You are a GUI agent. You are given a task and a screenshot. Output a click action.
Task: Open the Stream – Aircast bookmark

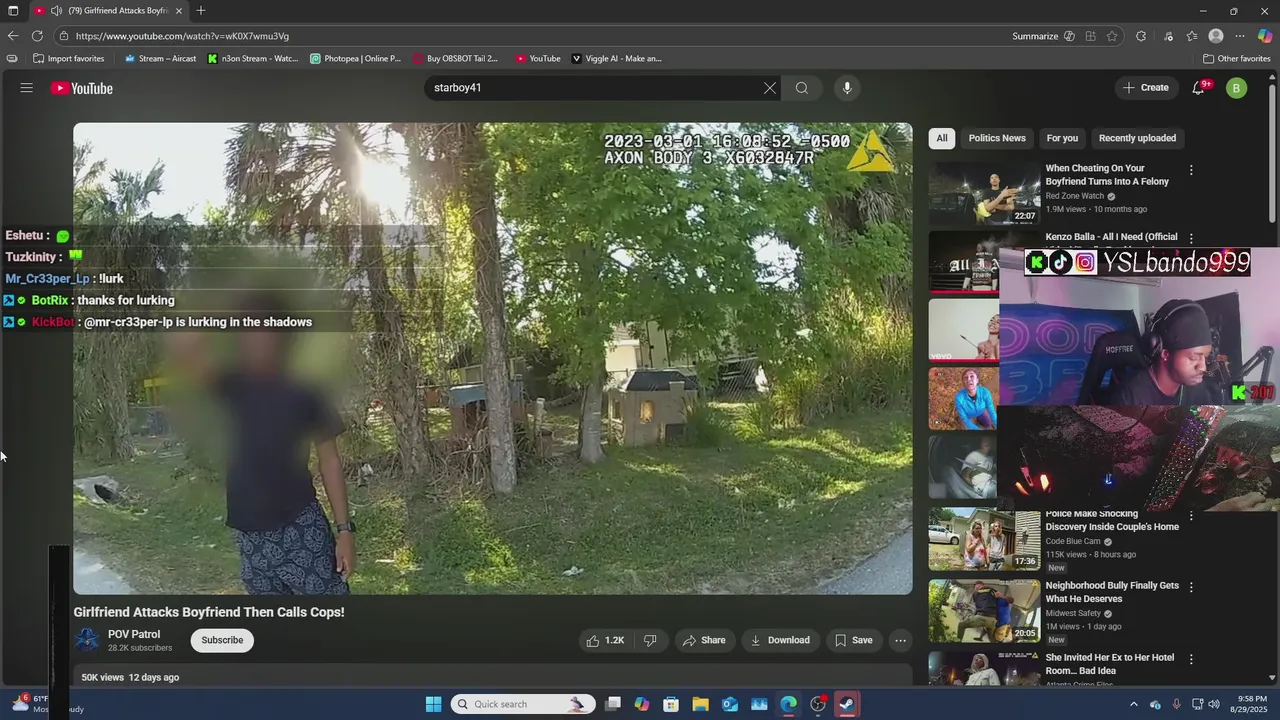160,59
